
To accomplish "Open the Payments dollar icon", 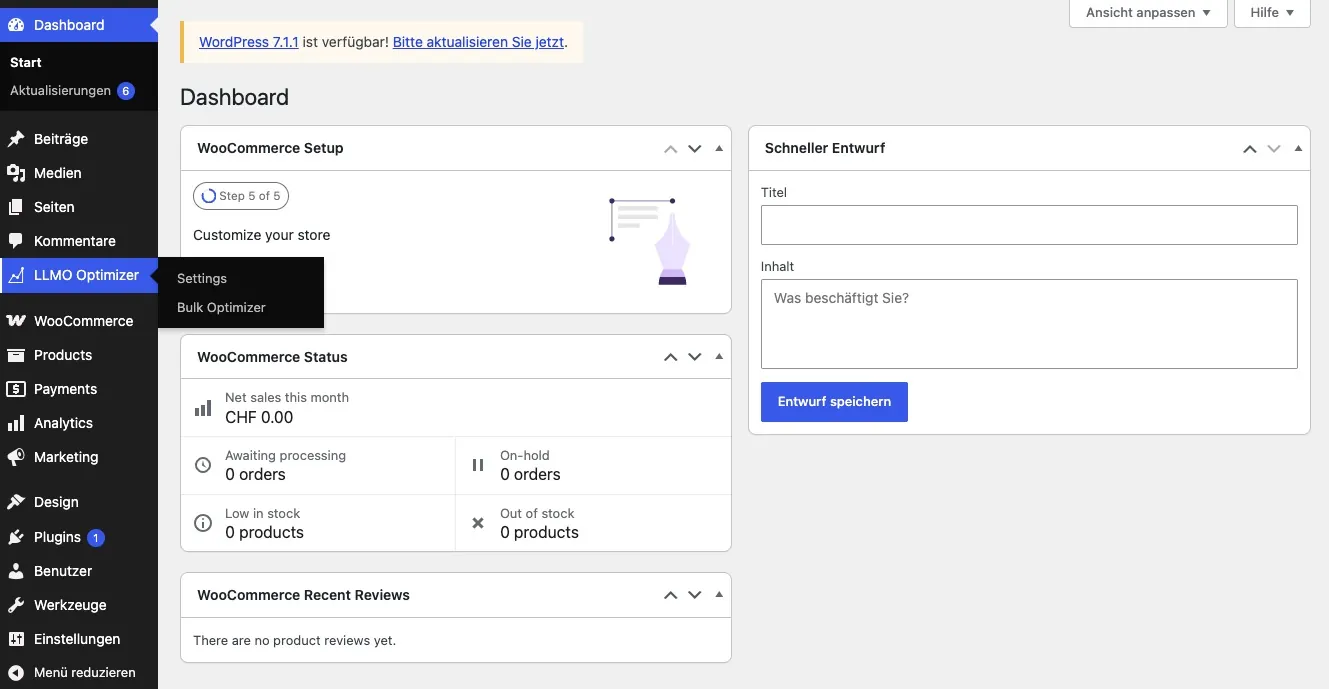I will click(x=16, y=389).
